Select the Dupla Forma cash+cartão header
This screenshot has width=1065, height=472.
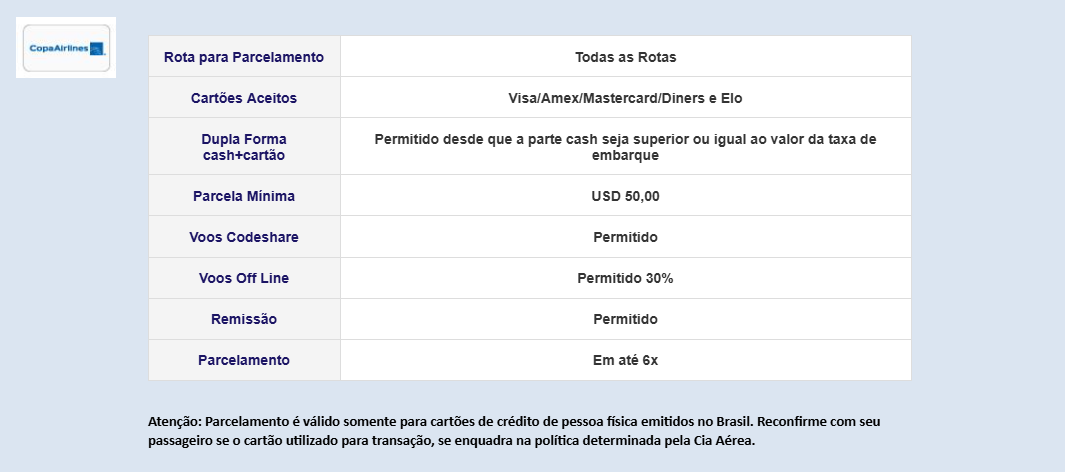click(244, 147)
